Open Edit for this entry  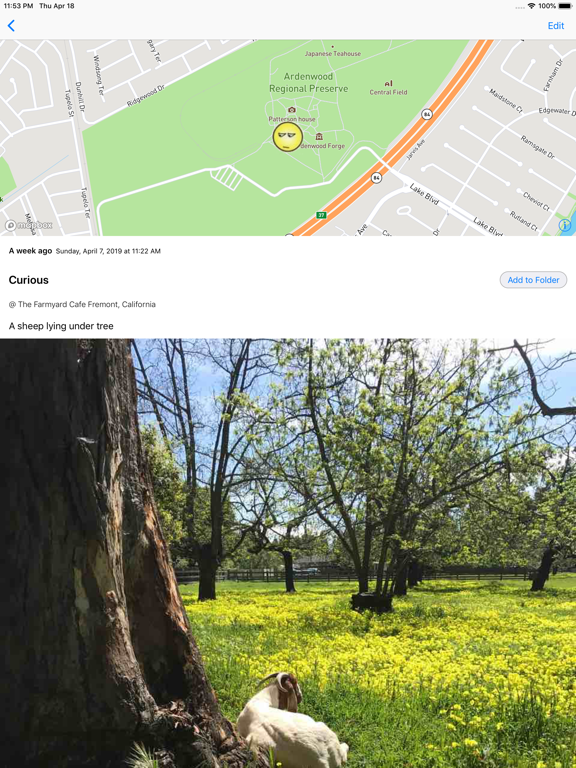click(x=555, y=25)
